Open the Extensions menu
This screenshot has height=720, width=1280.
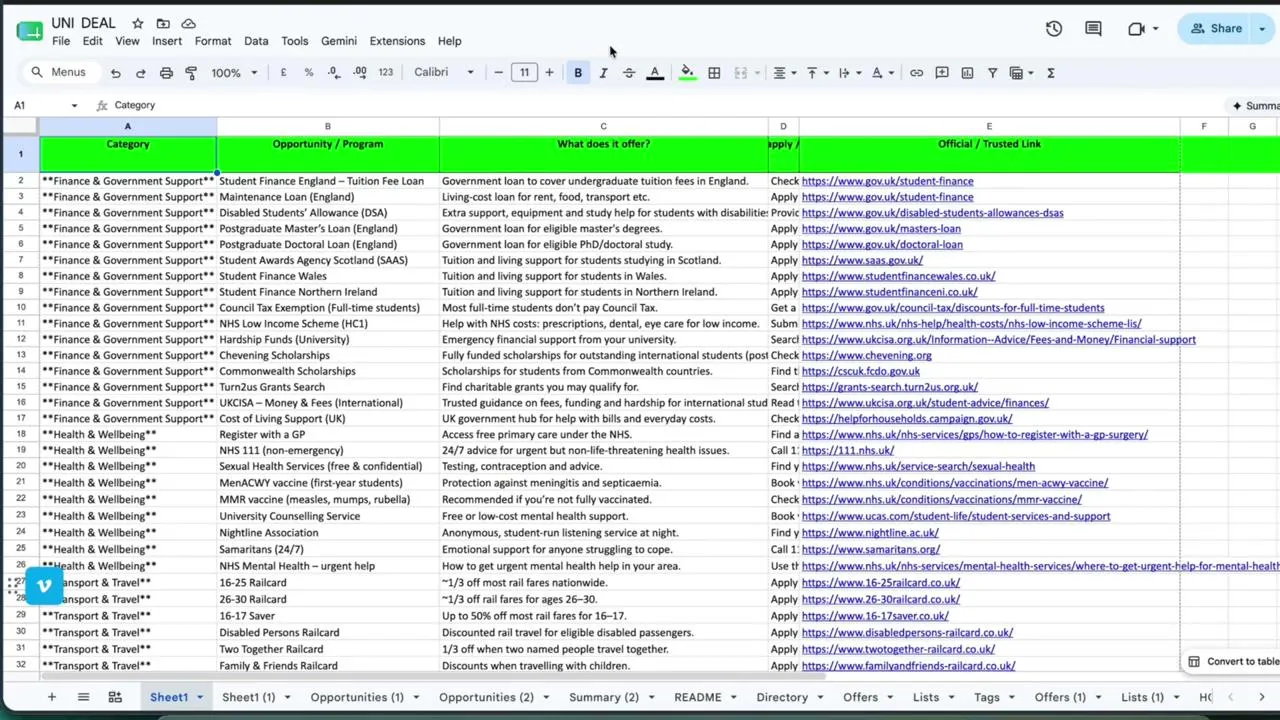click(397, 41)
